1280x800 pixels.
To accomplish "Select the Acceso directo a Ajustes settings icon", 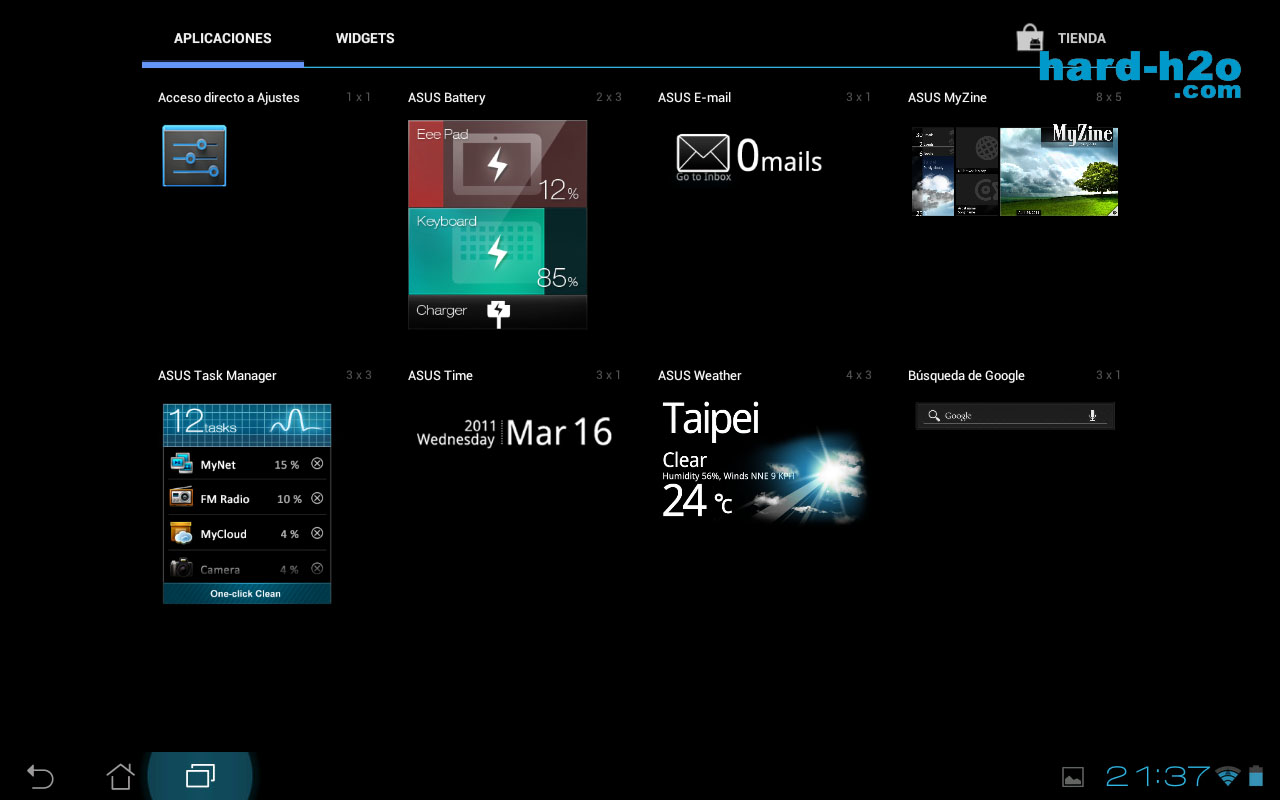I will pos(194,155).
